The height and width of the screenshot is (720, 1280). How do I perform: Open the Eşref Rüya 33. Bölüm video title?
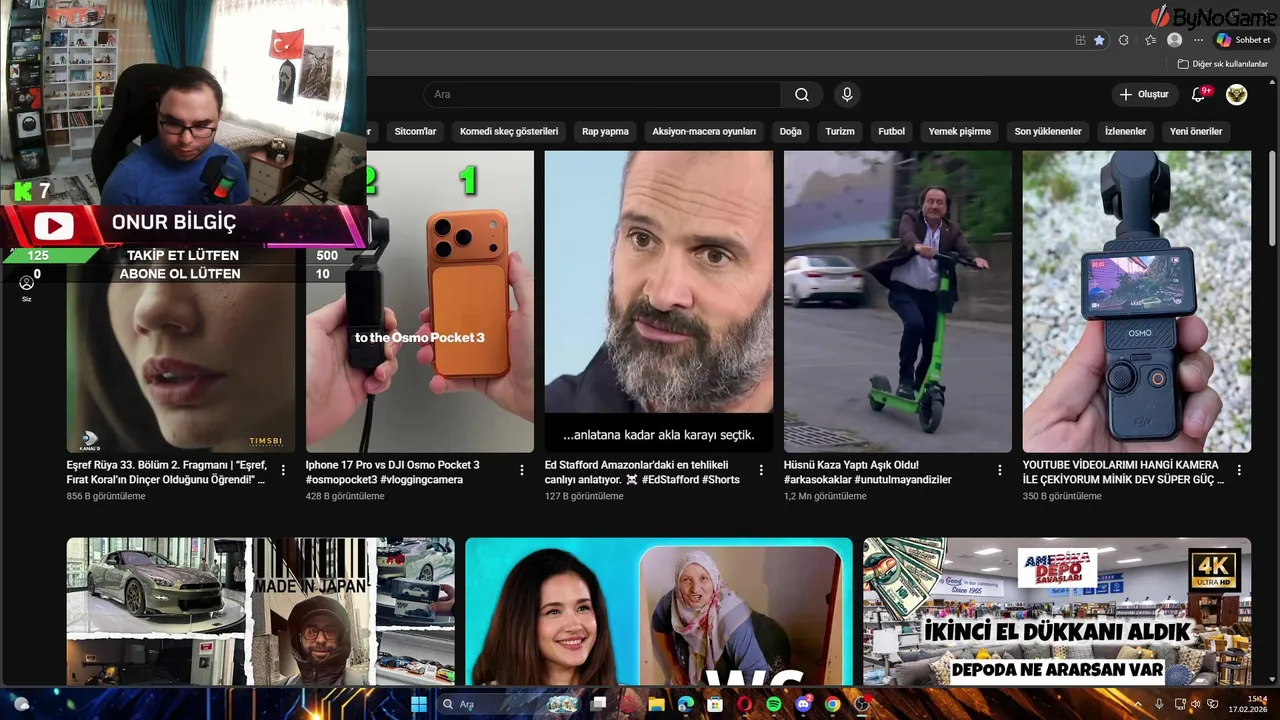(167, 472)
